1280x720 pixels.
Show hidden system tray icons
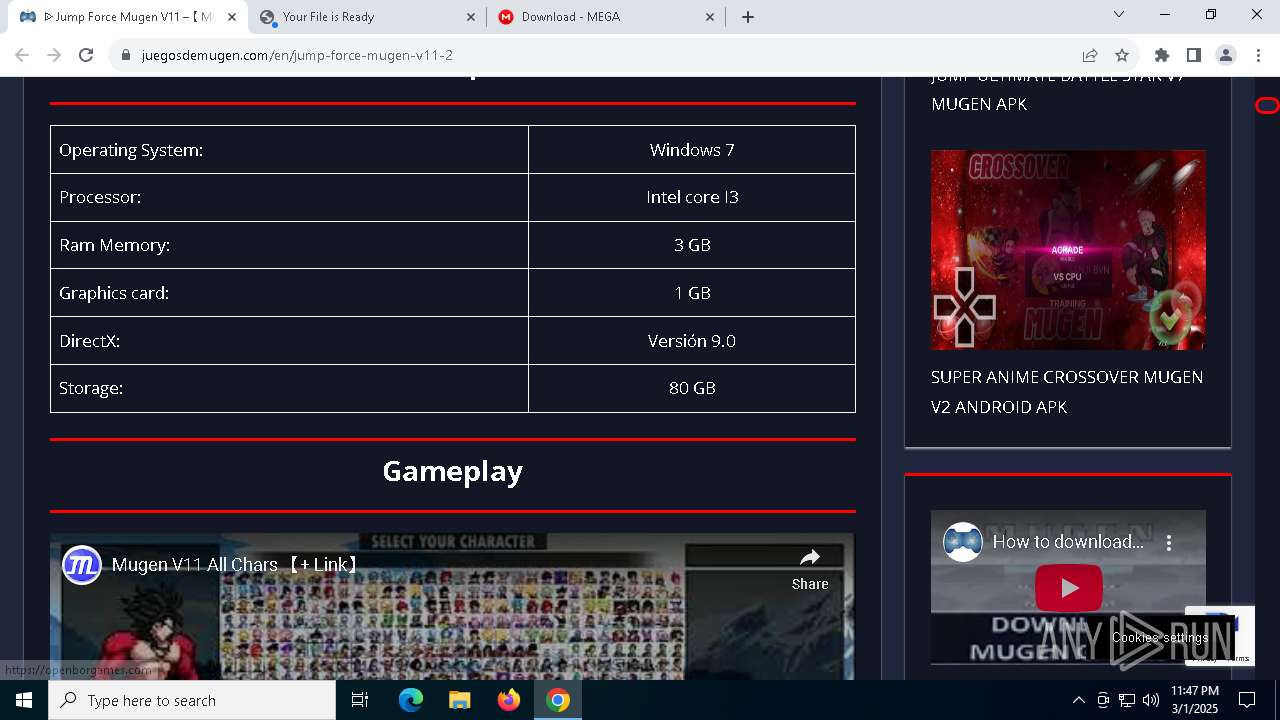click(x=1078, y=700)
